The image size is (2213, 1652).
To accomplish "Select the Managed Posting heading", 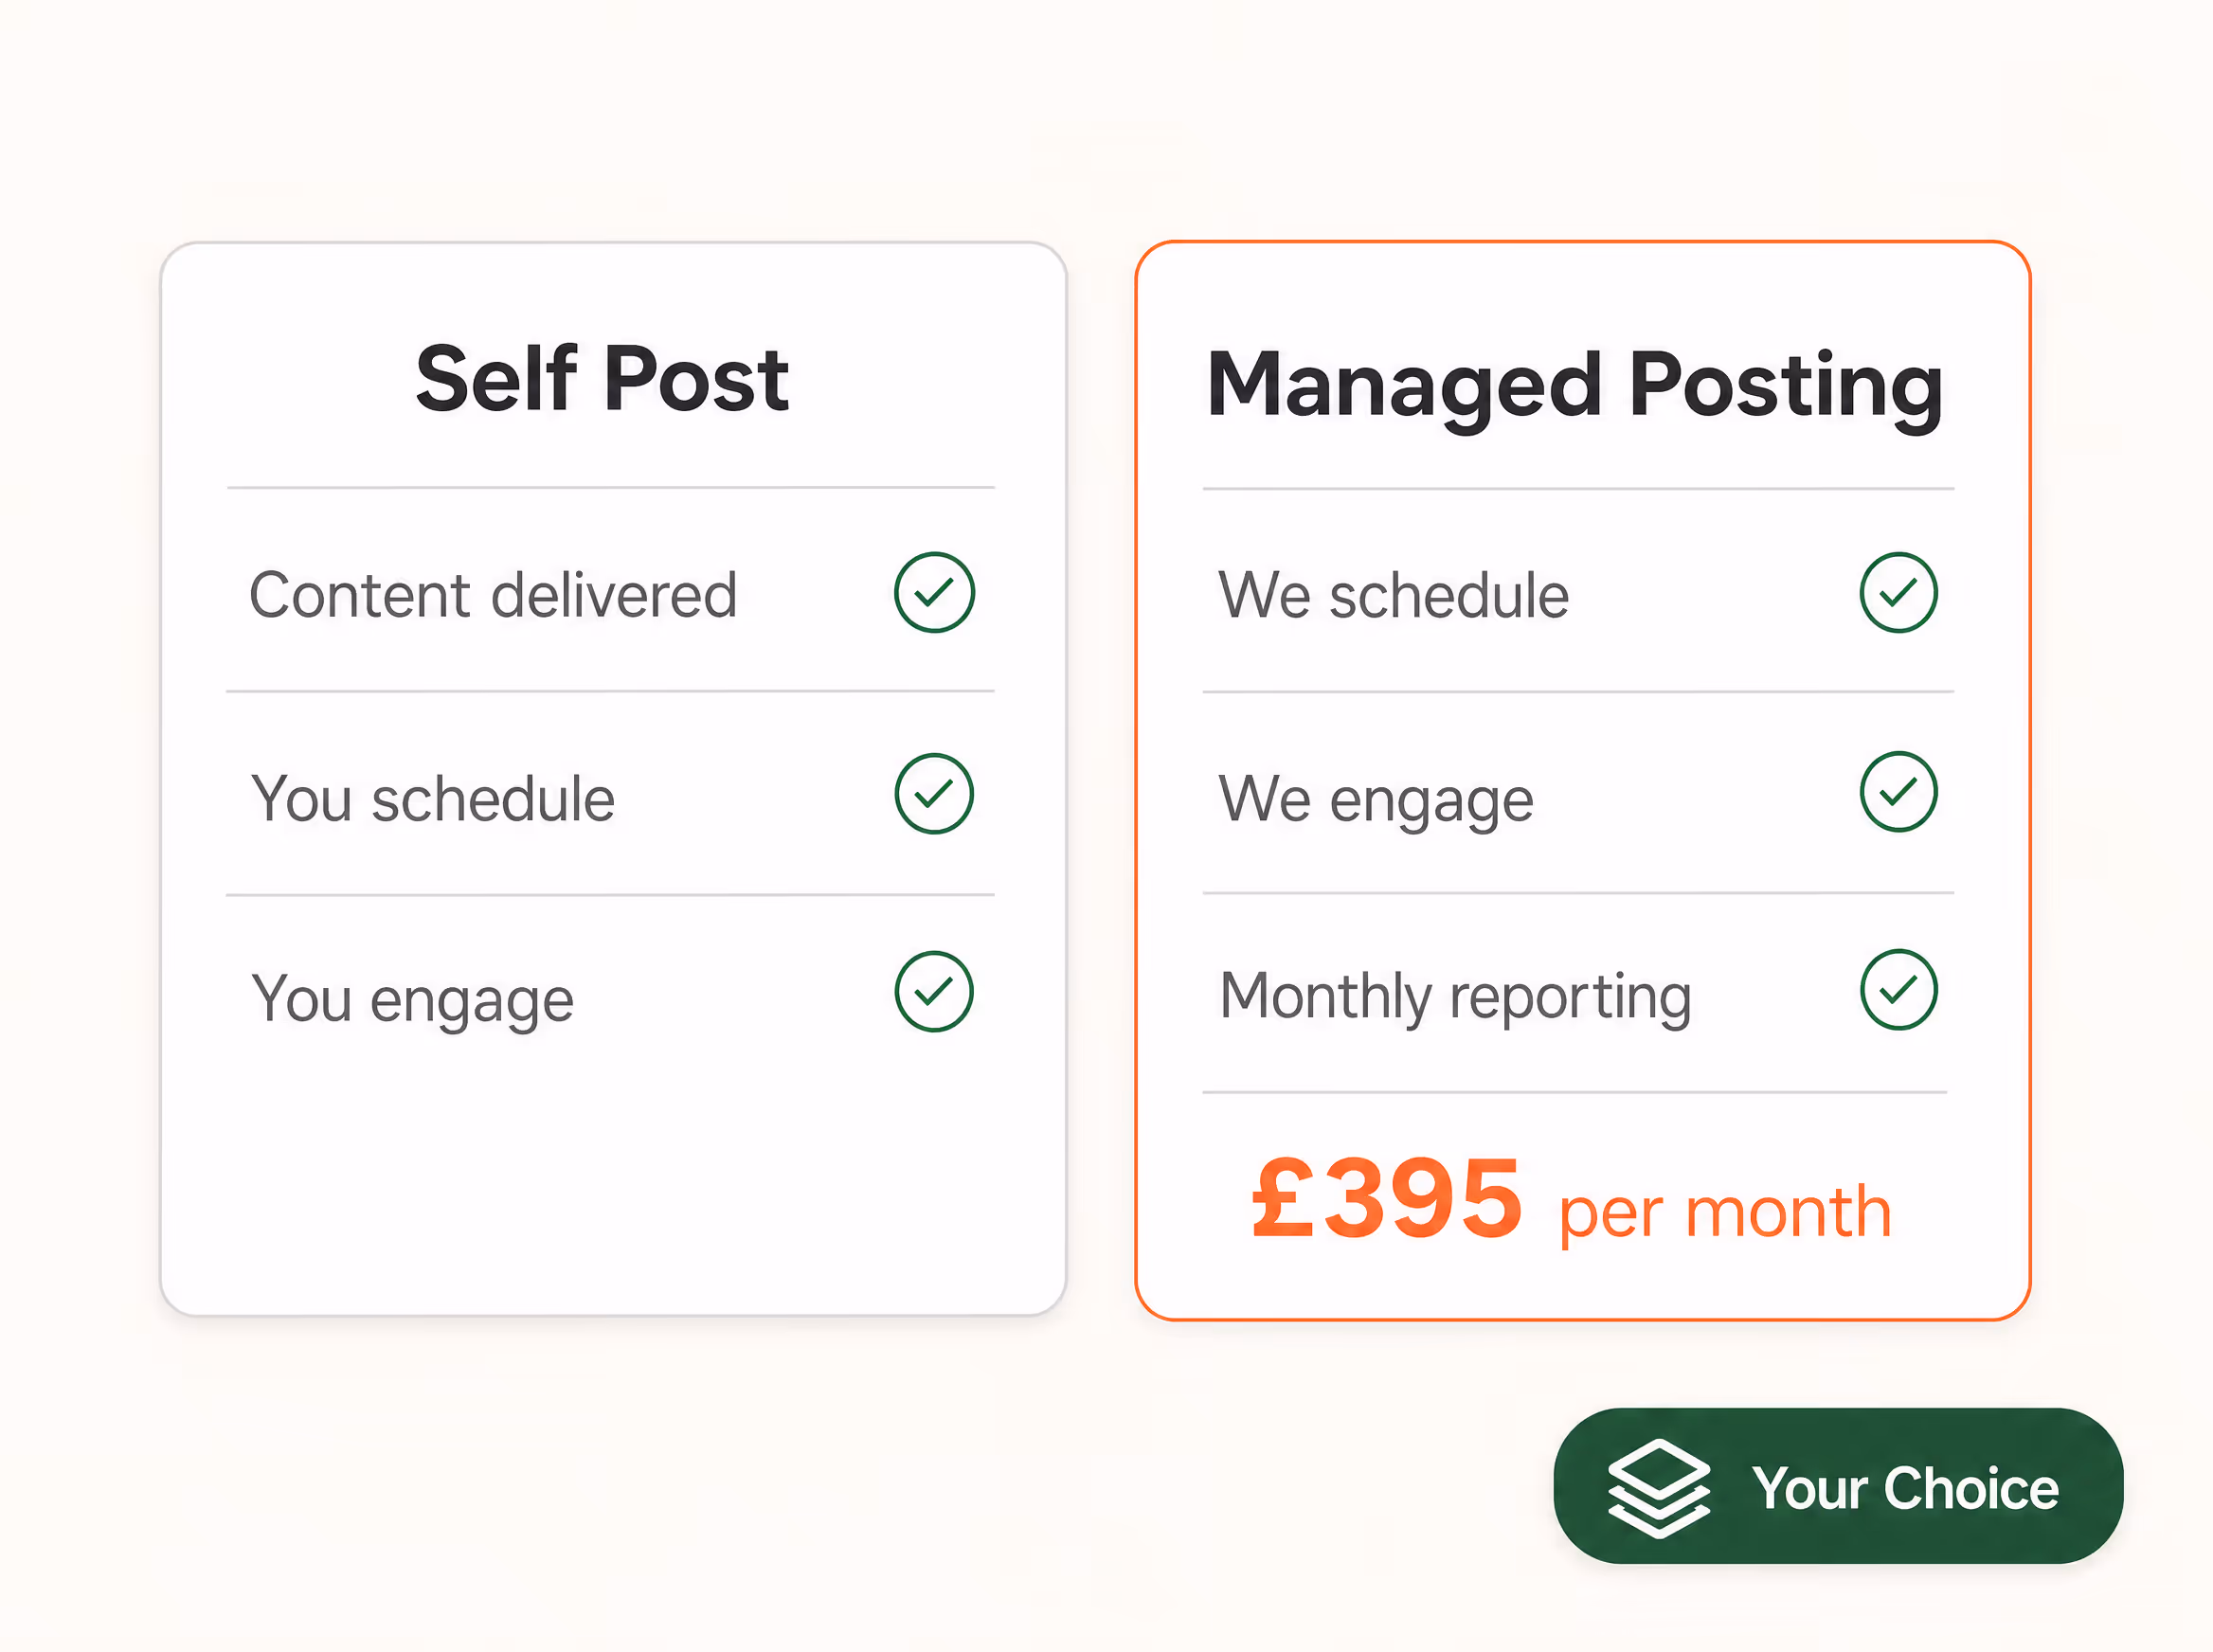I will click(x=1575, y=388).
